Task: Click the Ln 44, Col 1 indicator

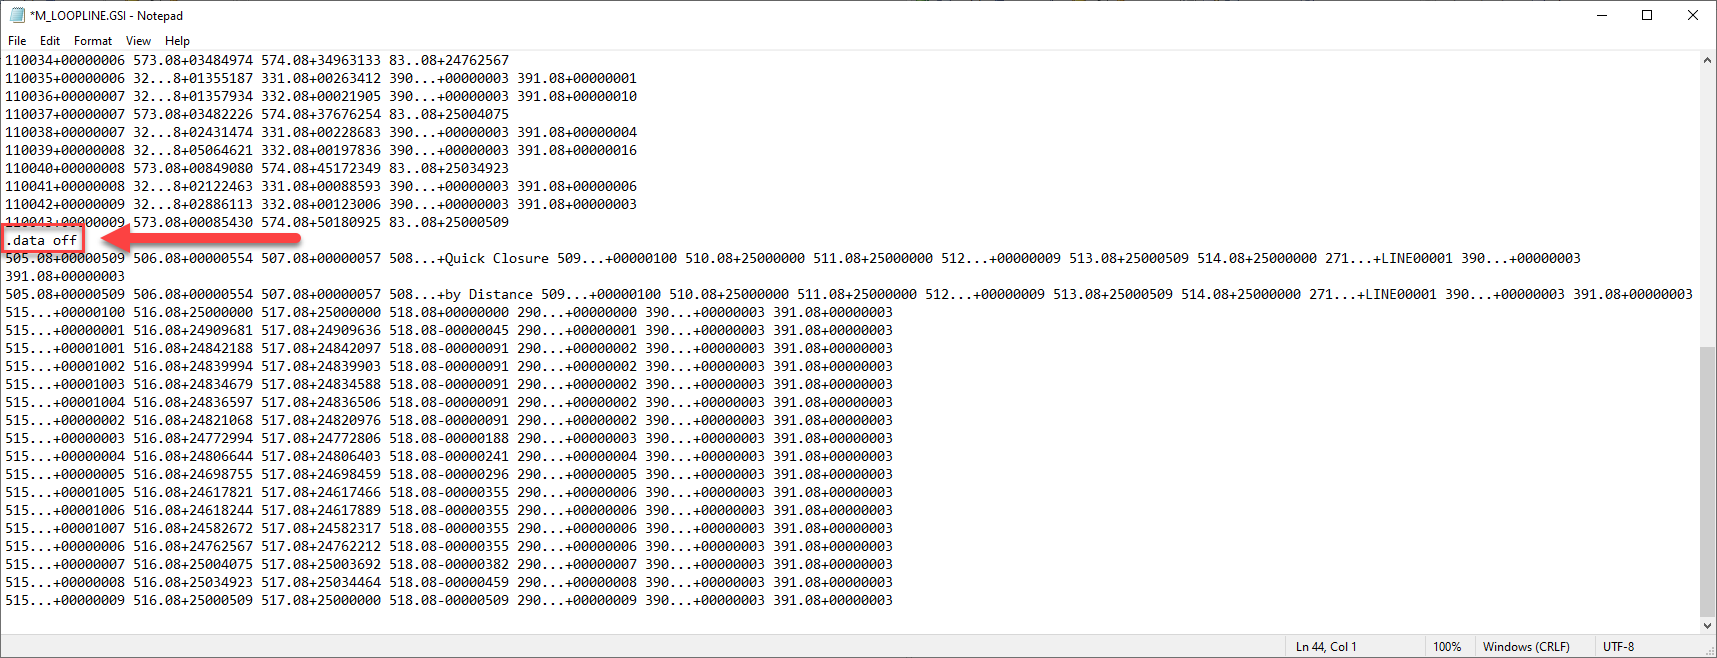Action: tap(1326, 647)
